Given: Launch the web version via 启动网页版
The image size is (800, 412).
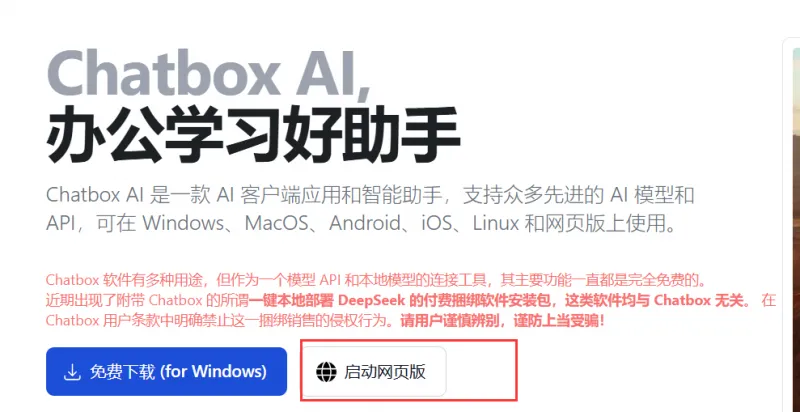Looking at the screenshot, I should click(375, 372).
